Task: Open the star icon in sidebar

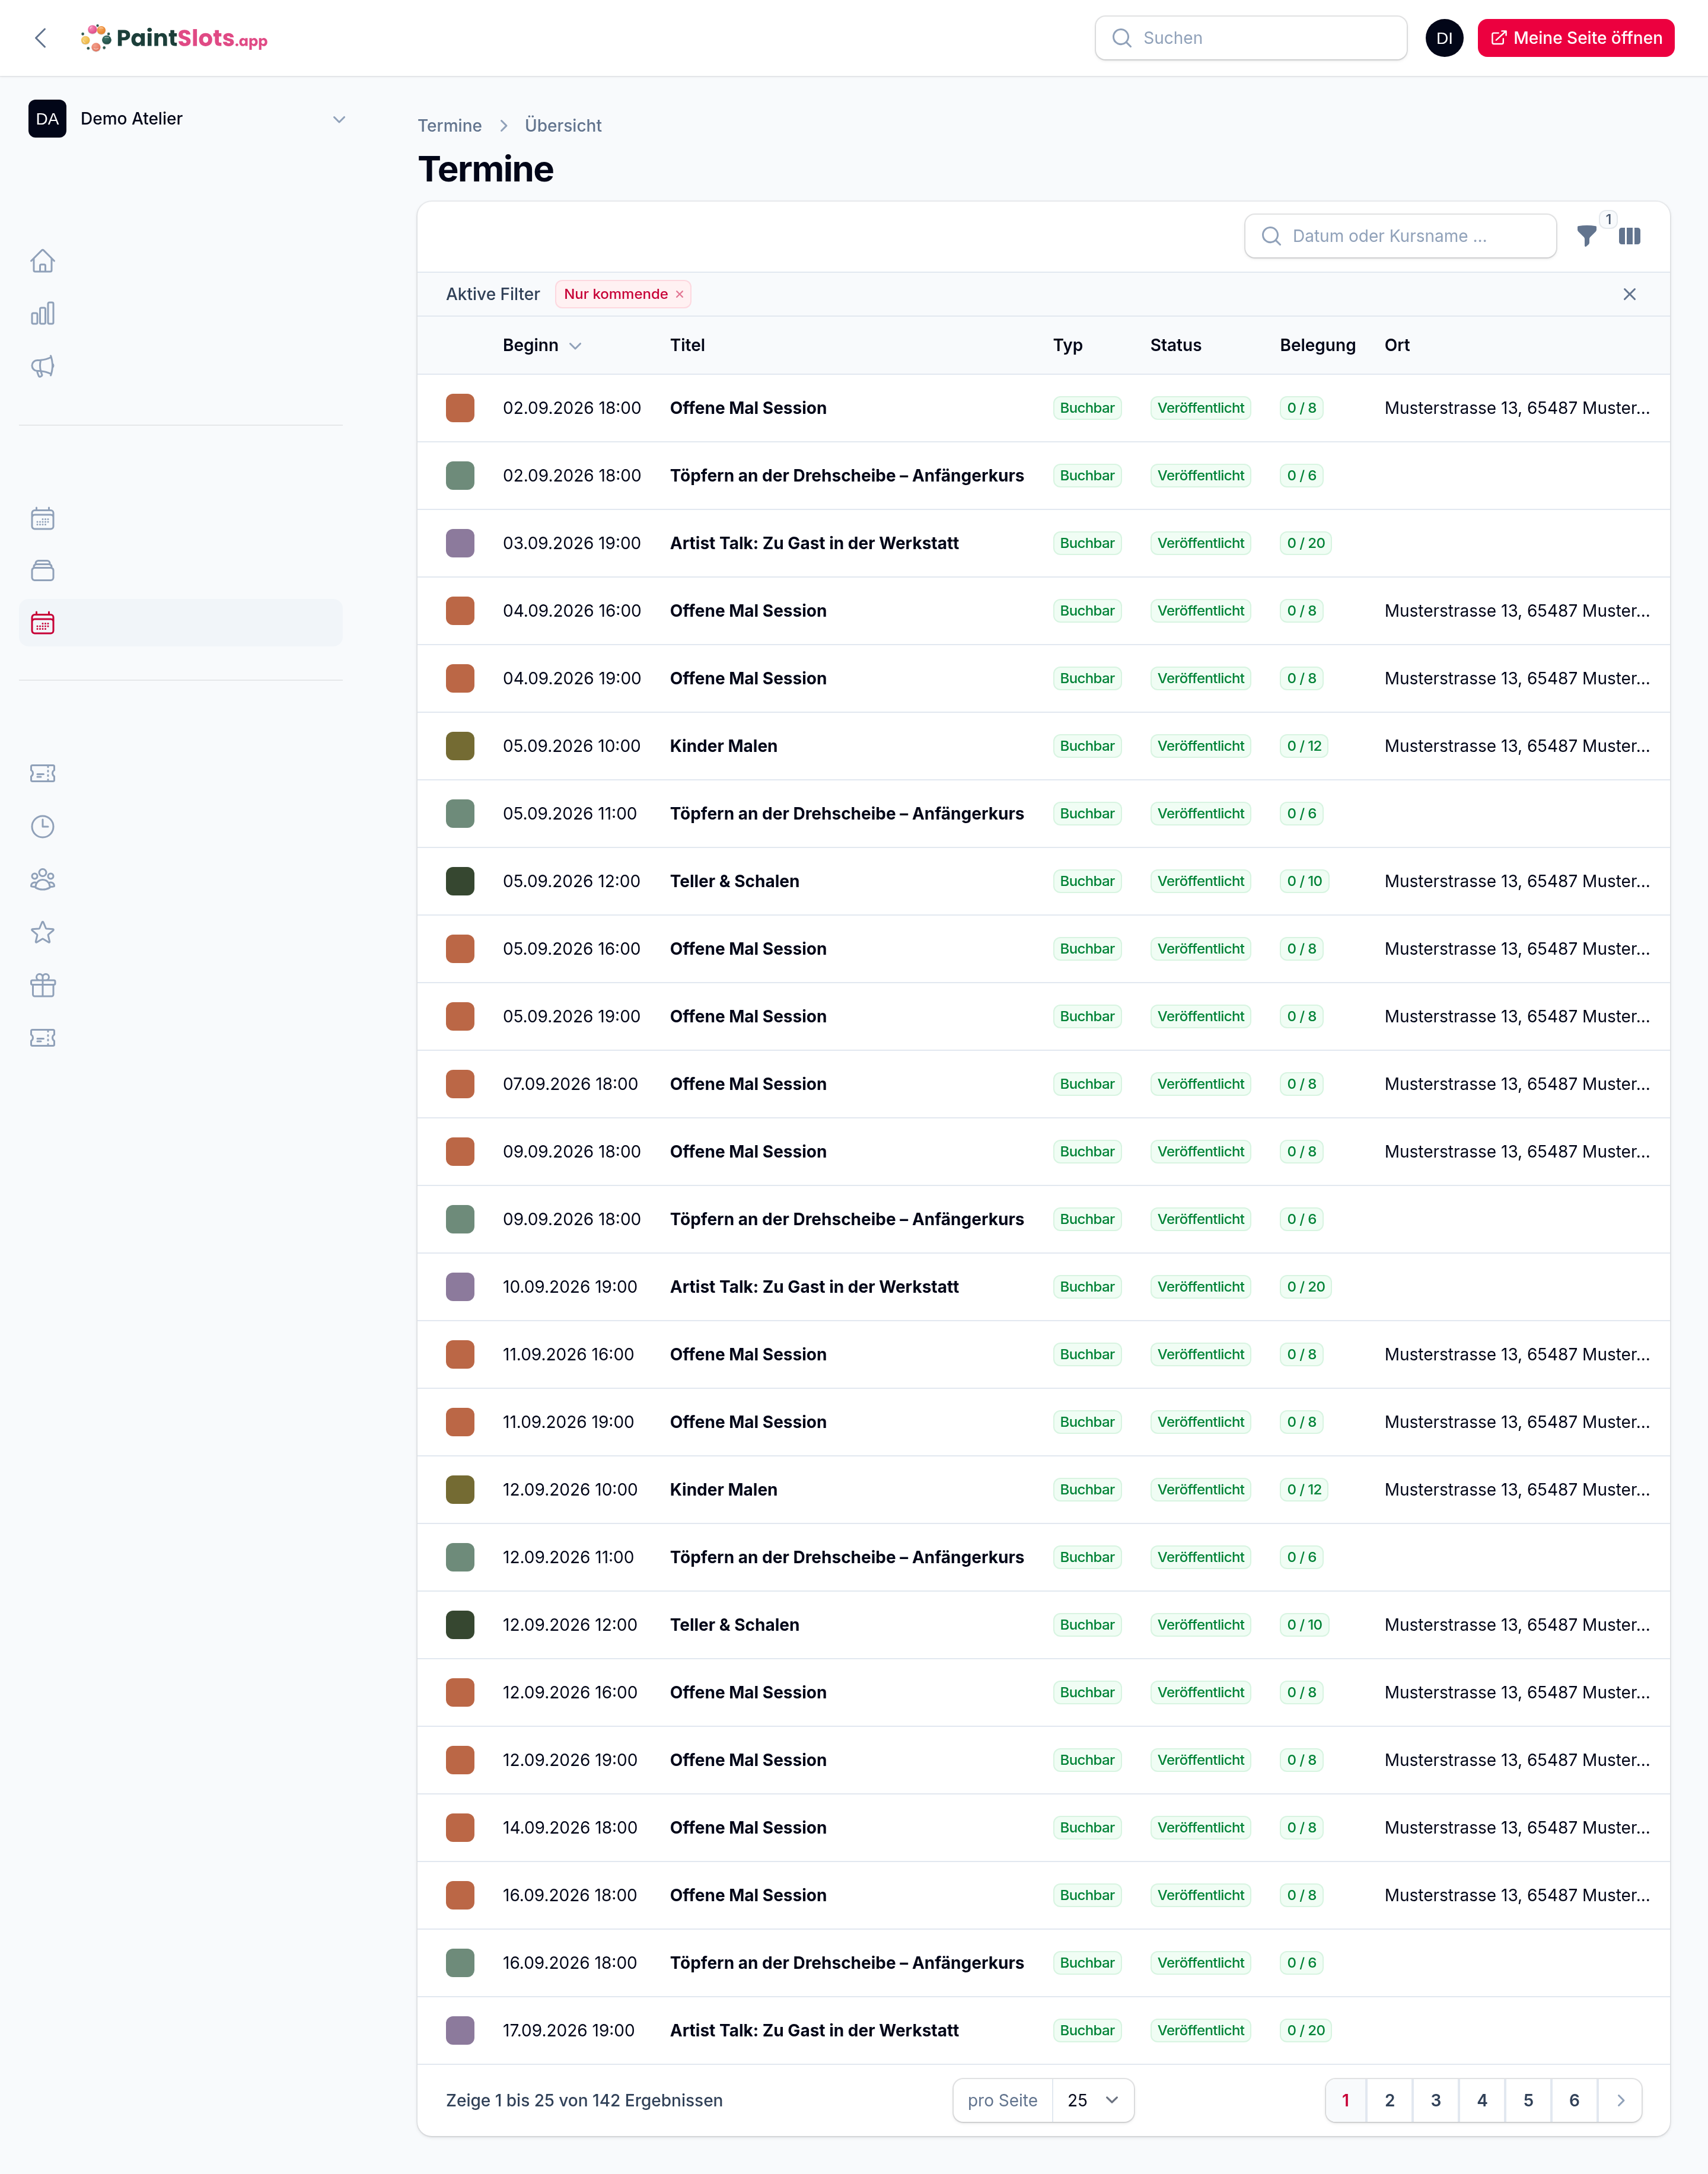Action: pos(42,933)
